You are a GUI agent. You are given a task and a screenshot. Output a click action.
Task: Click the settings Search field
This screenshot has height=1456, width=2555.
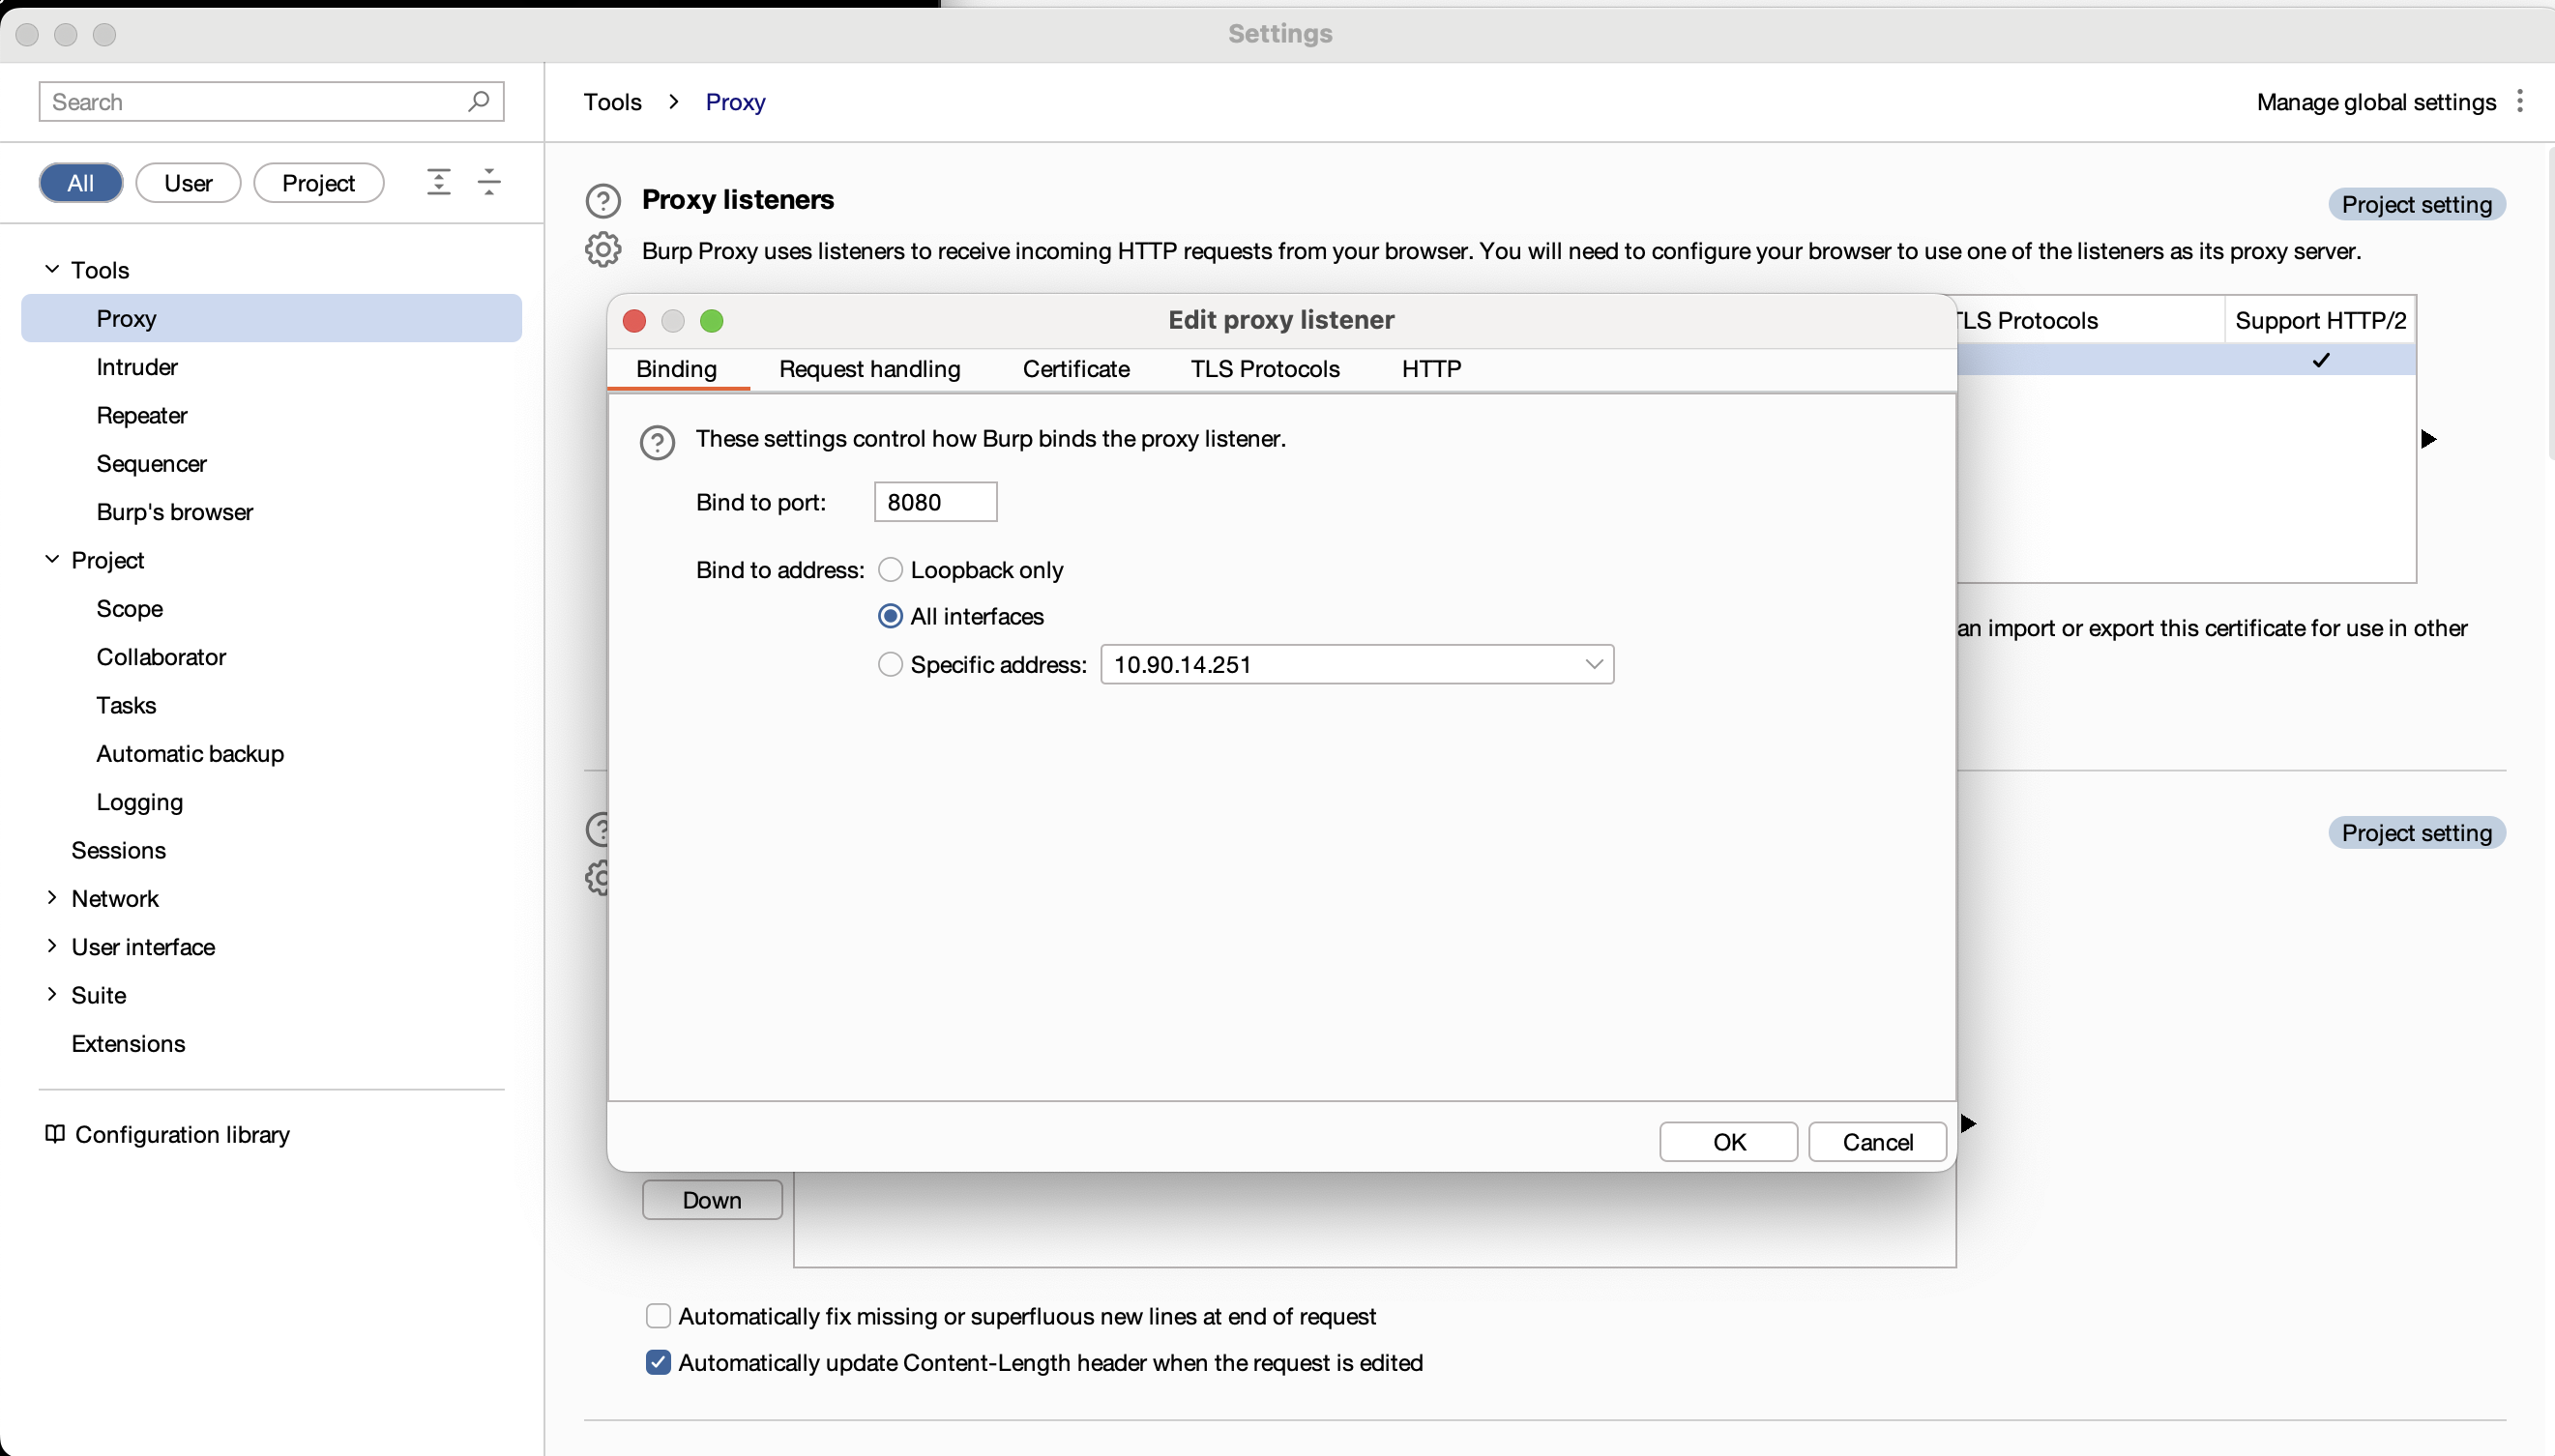tap(271, 101)
